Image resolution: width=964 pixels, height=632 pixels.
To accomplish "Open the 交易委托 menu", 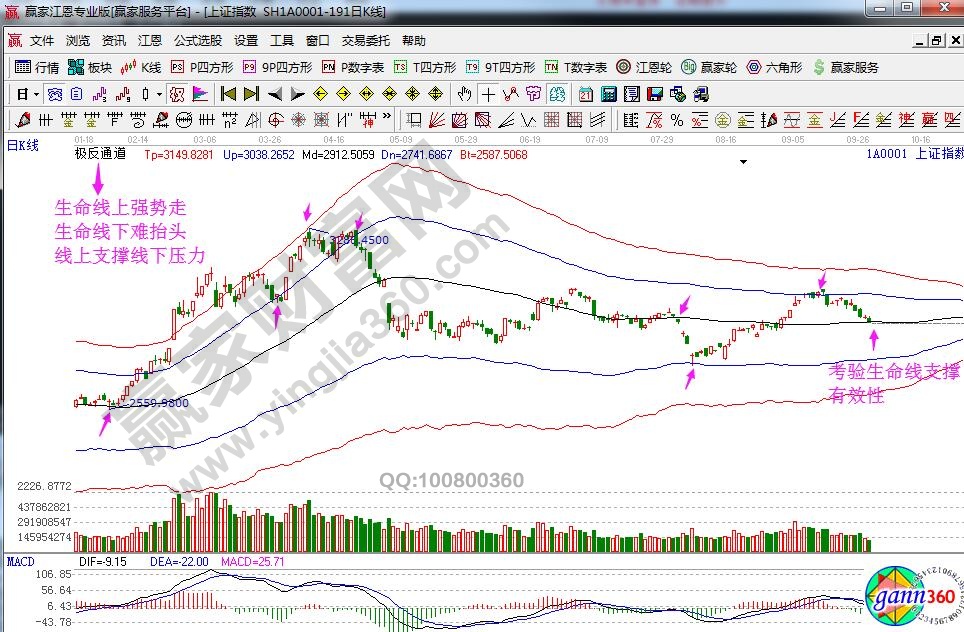I will coord(366,41).
